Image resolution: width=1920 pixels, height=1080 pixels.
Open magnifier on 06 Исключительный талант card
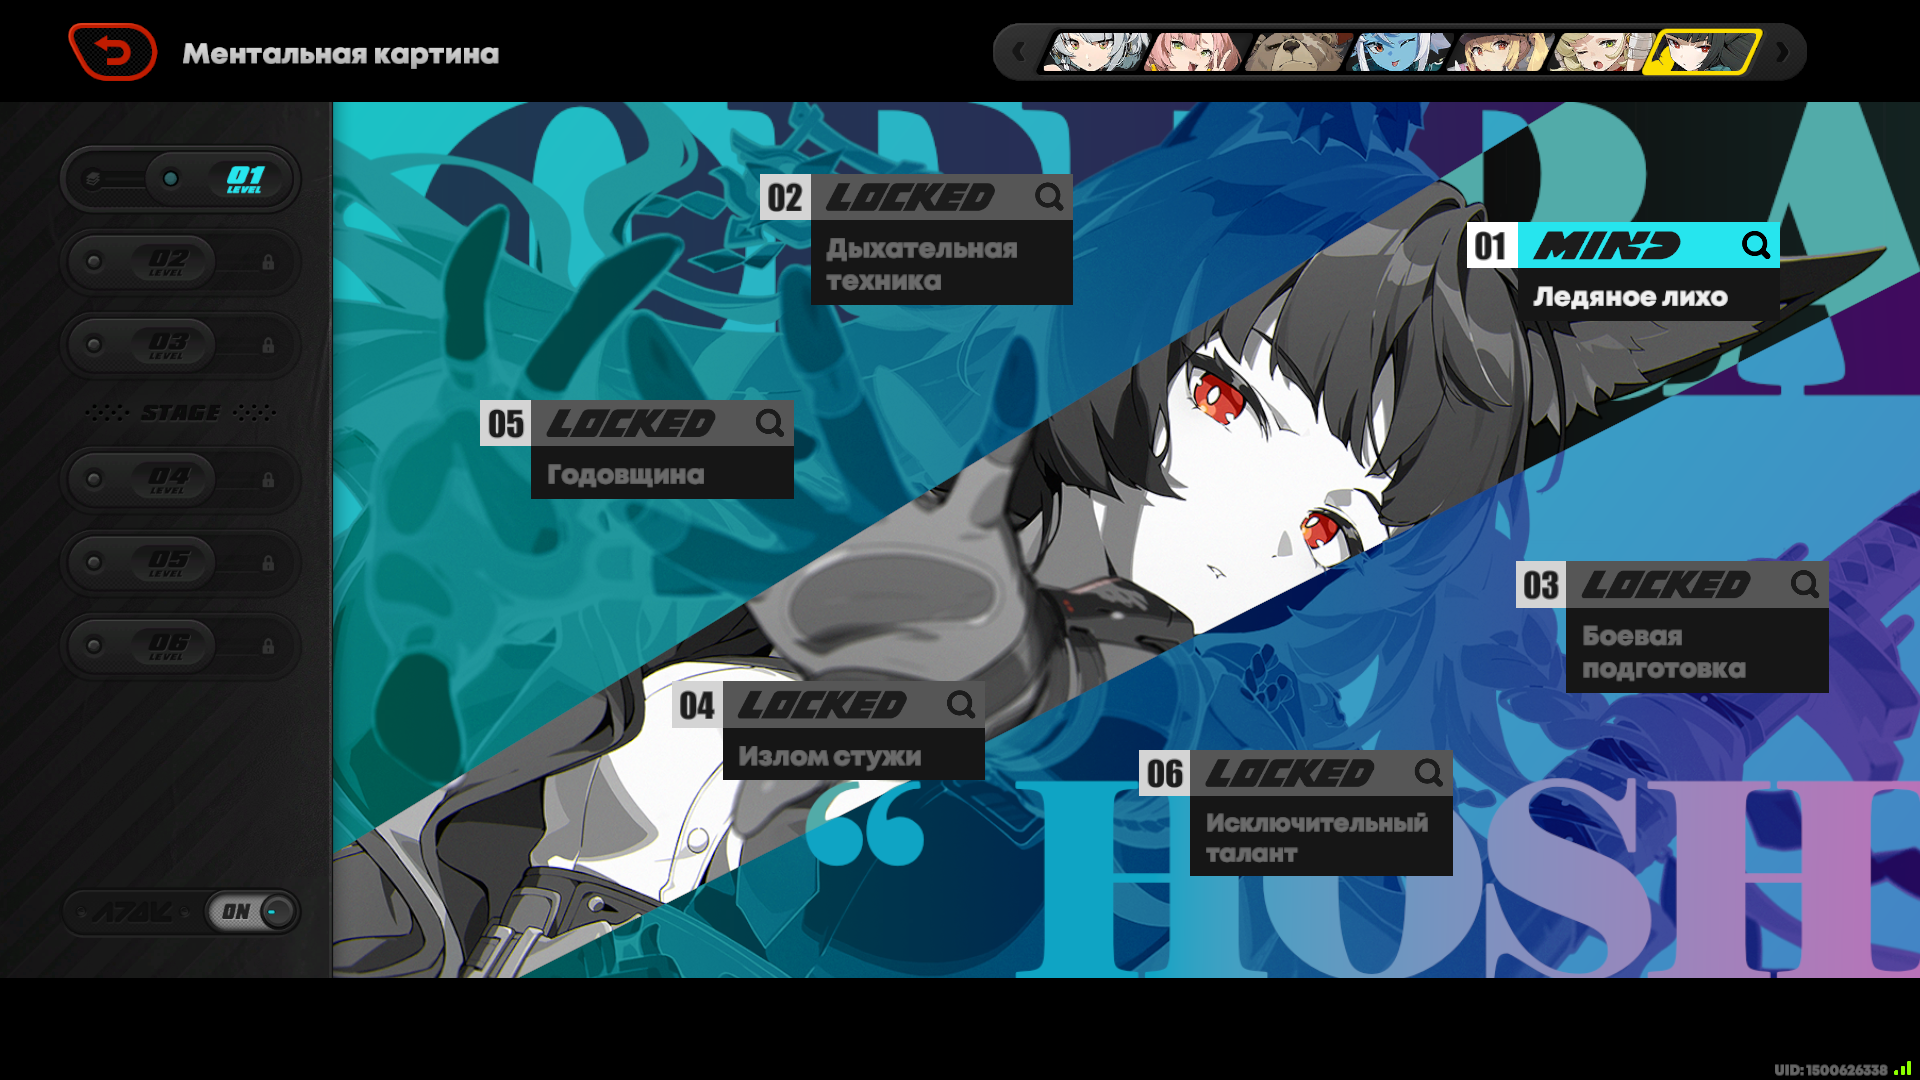(1429, 772)
